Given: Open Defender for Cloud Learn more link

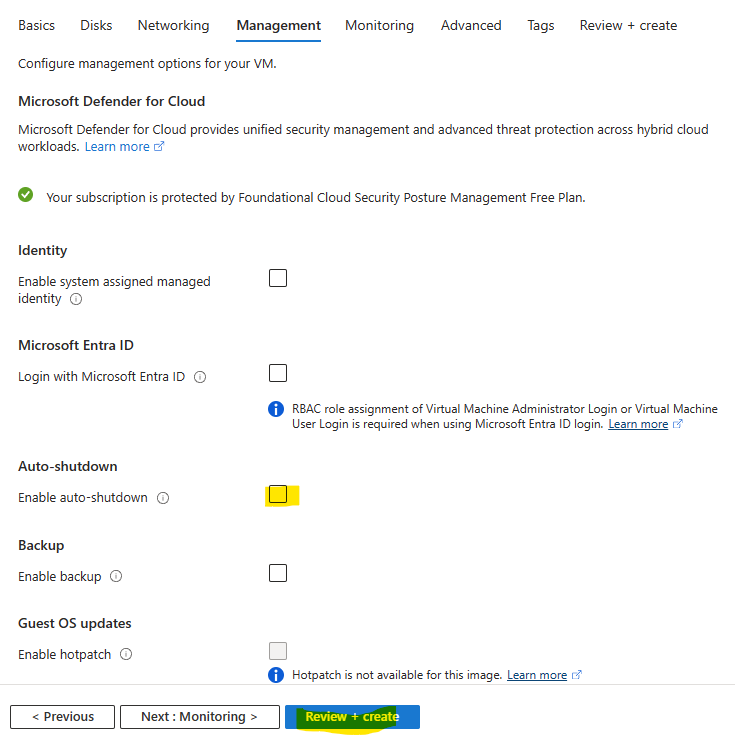Looking at the screenshot, I should [117, 147].
